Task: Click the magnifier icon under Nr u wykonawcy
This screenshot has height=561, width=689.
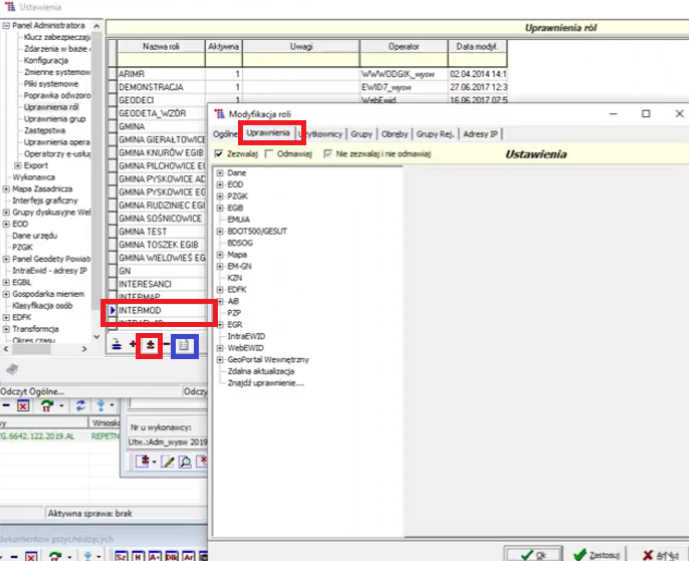Action: coord(184,461)
